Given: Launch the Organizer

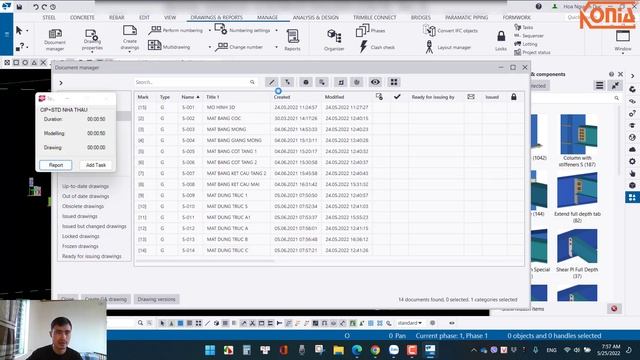Looking at the screenshot, I should pos(334,40).
